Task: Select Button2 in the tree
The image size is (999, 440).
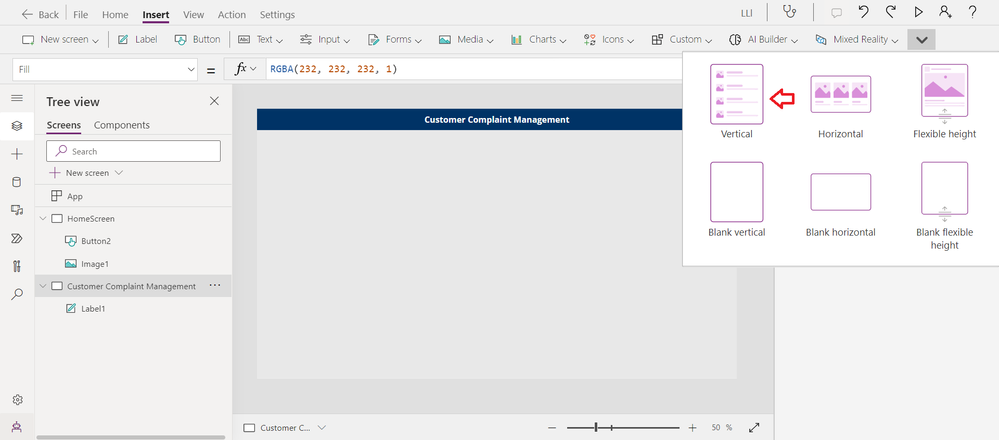Action: point(96,241)
